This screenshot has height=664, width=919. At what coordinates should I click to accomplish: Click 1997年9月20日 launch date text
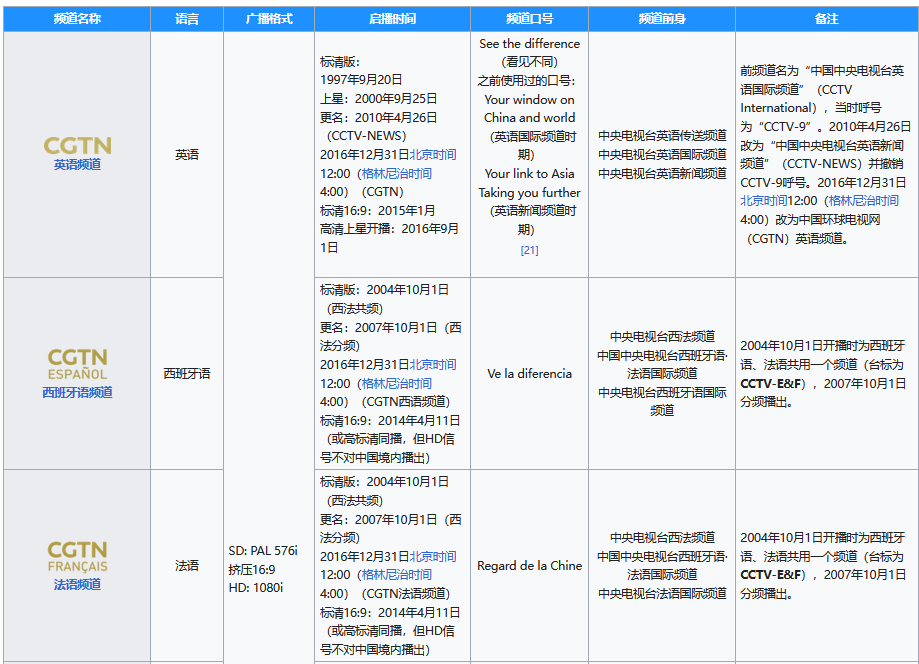point(361,80)
